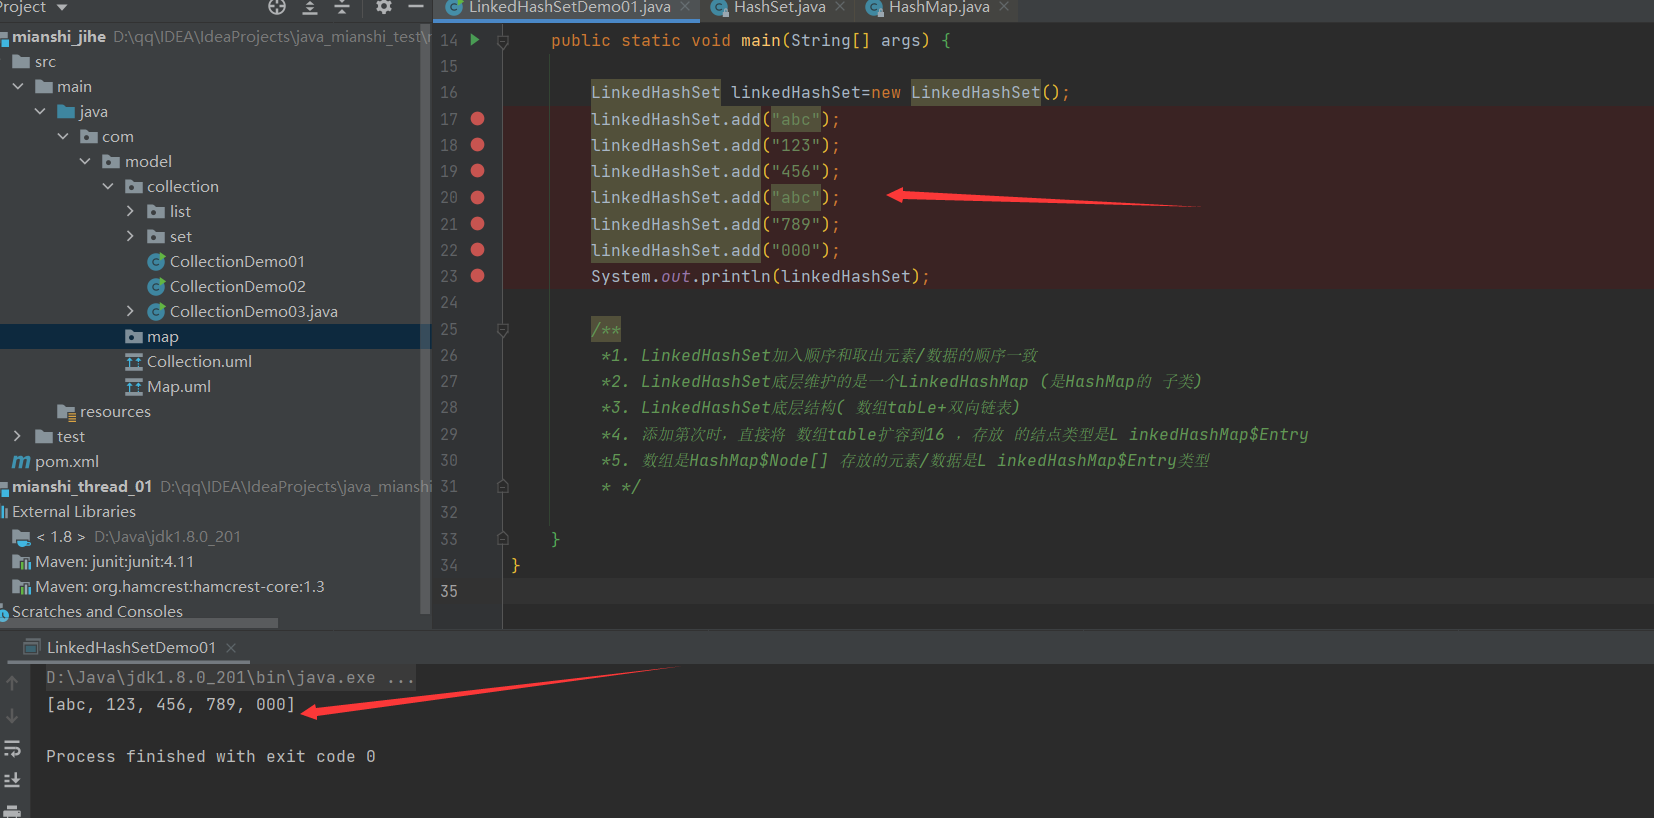This screenshot has width=1654, height=818.
Task: Close the LinkedHashSetDemo01 run tab
Action: tap(231, 648)
